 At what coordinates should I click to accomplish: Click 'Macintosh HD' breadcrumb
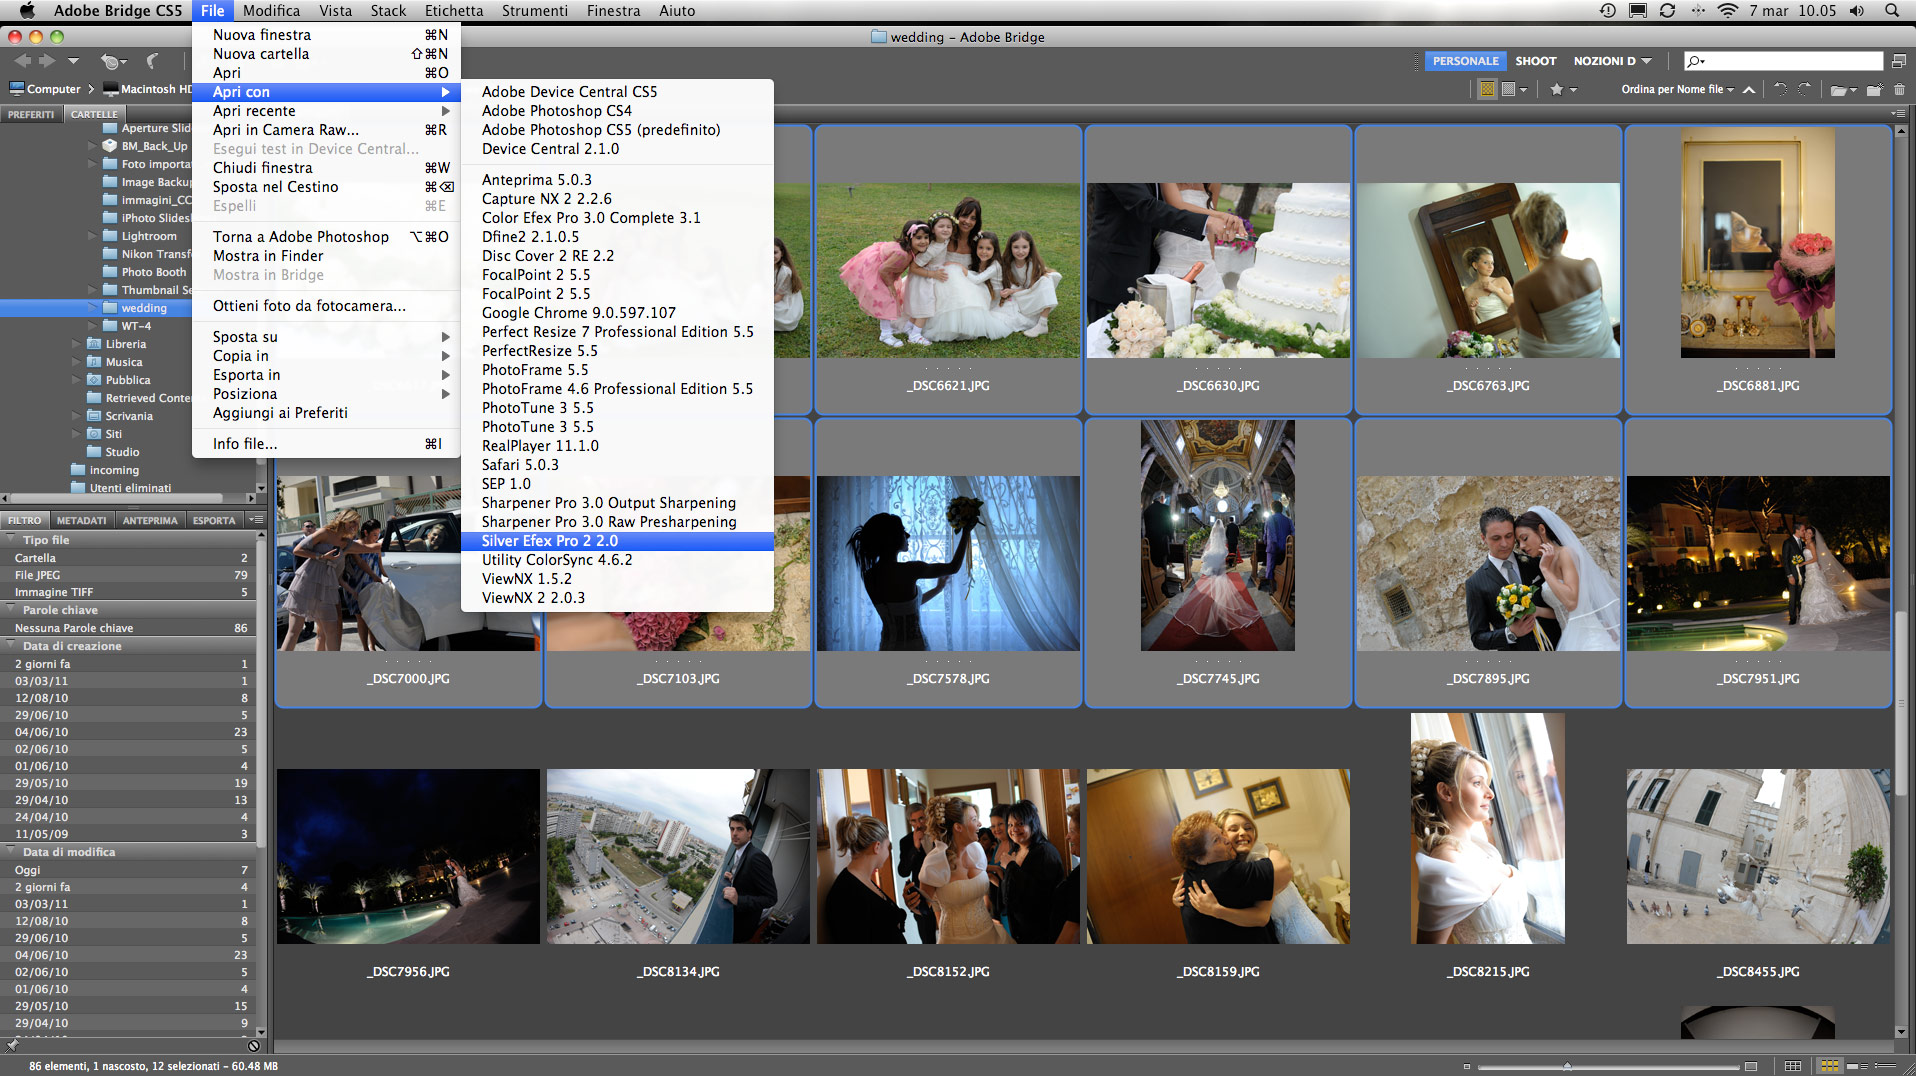point(148,89)
